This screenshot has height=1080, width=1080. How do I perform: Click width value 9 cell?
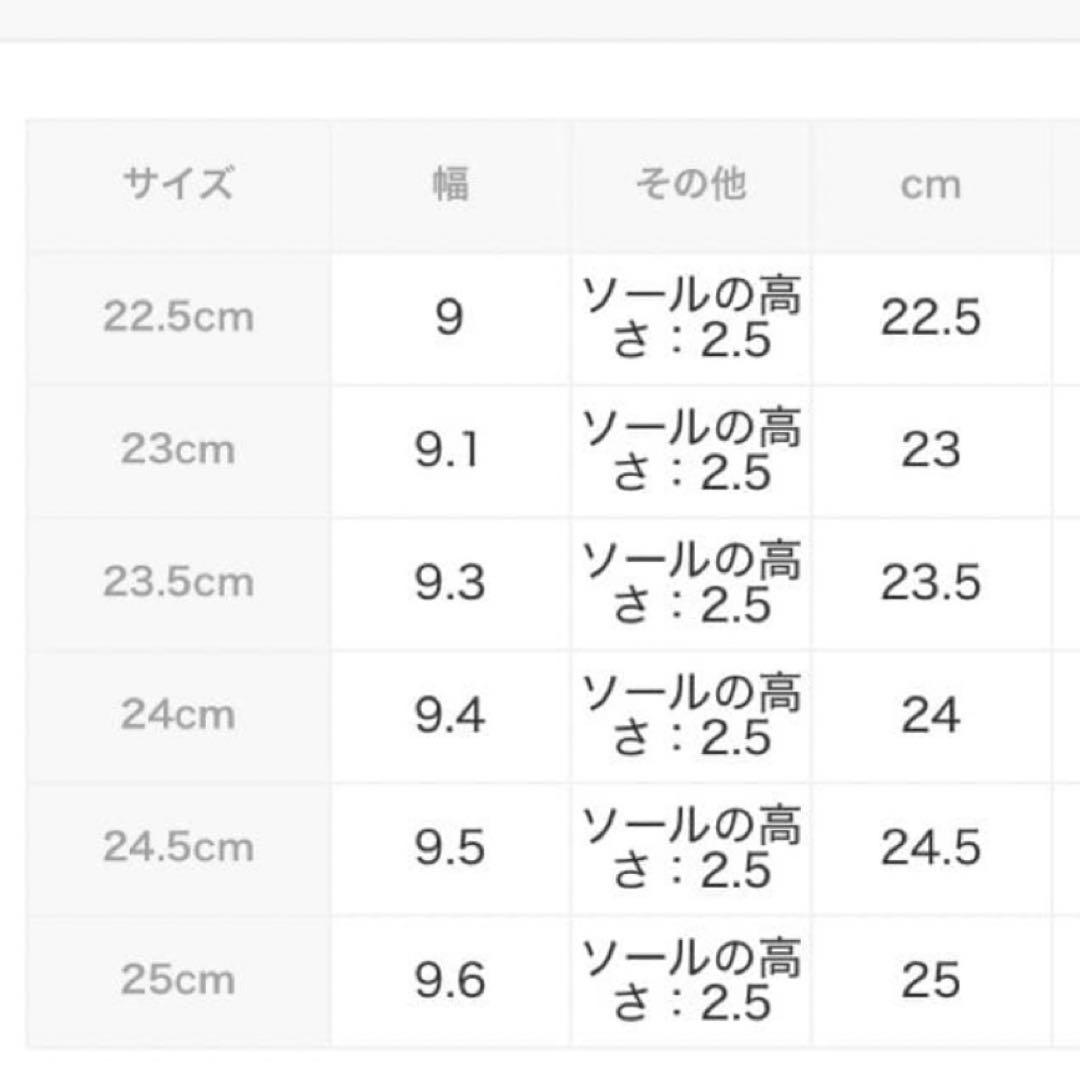click(x=450, y=318)
